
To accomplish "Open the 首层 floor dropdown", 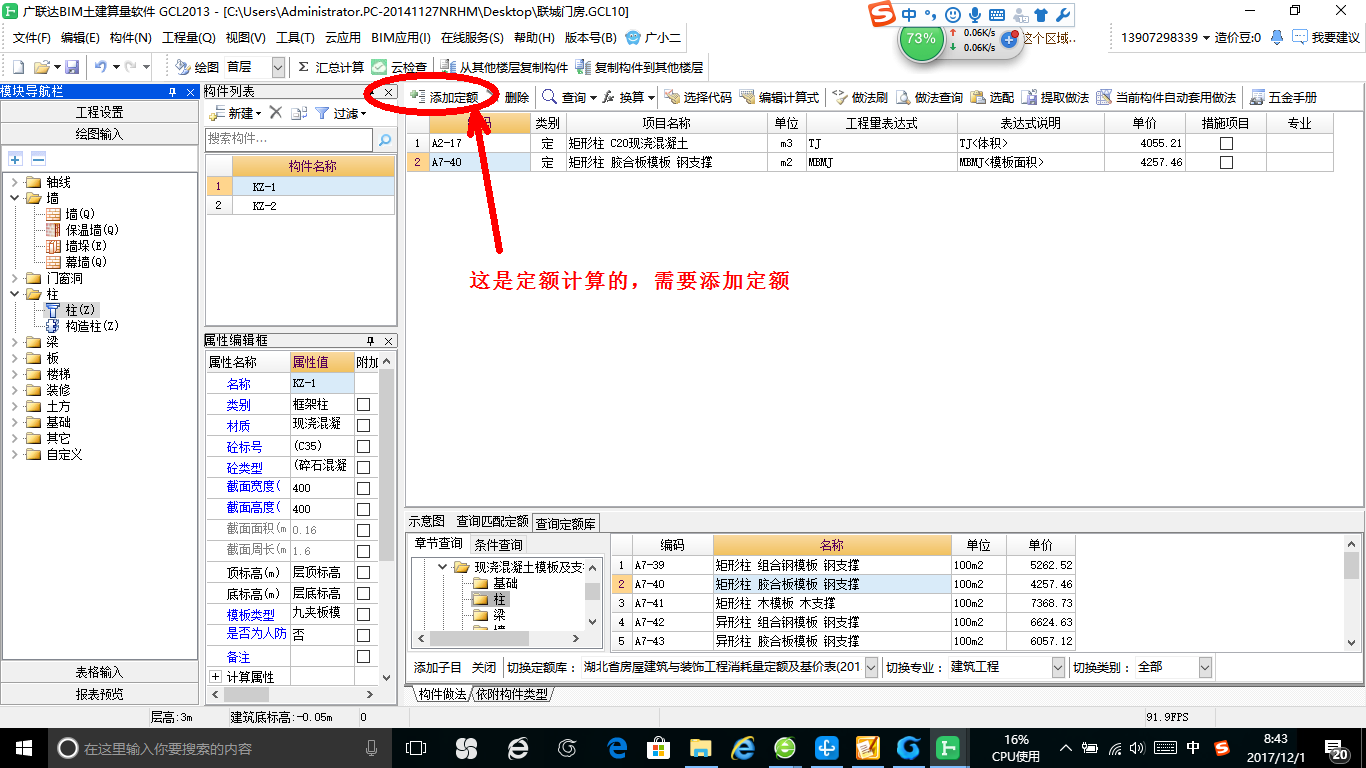I will tap(277, 67).
